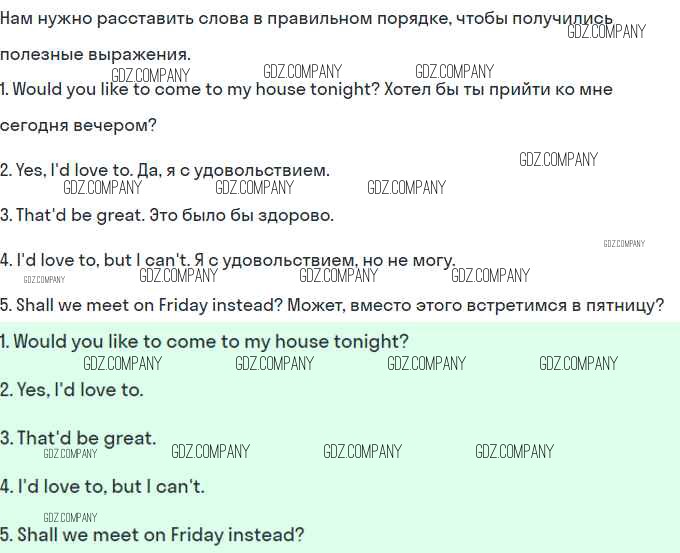This screenshot has height=553, width=680.
Task: Click the translation "Может, вместо этого встретимся в пятницу?"
Action: click(476, 305)
